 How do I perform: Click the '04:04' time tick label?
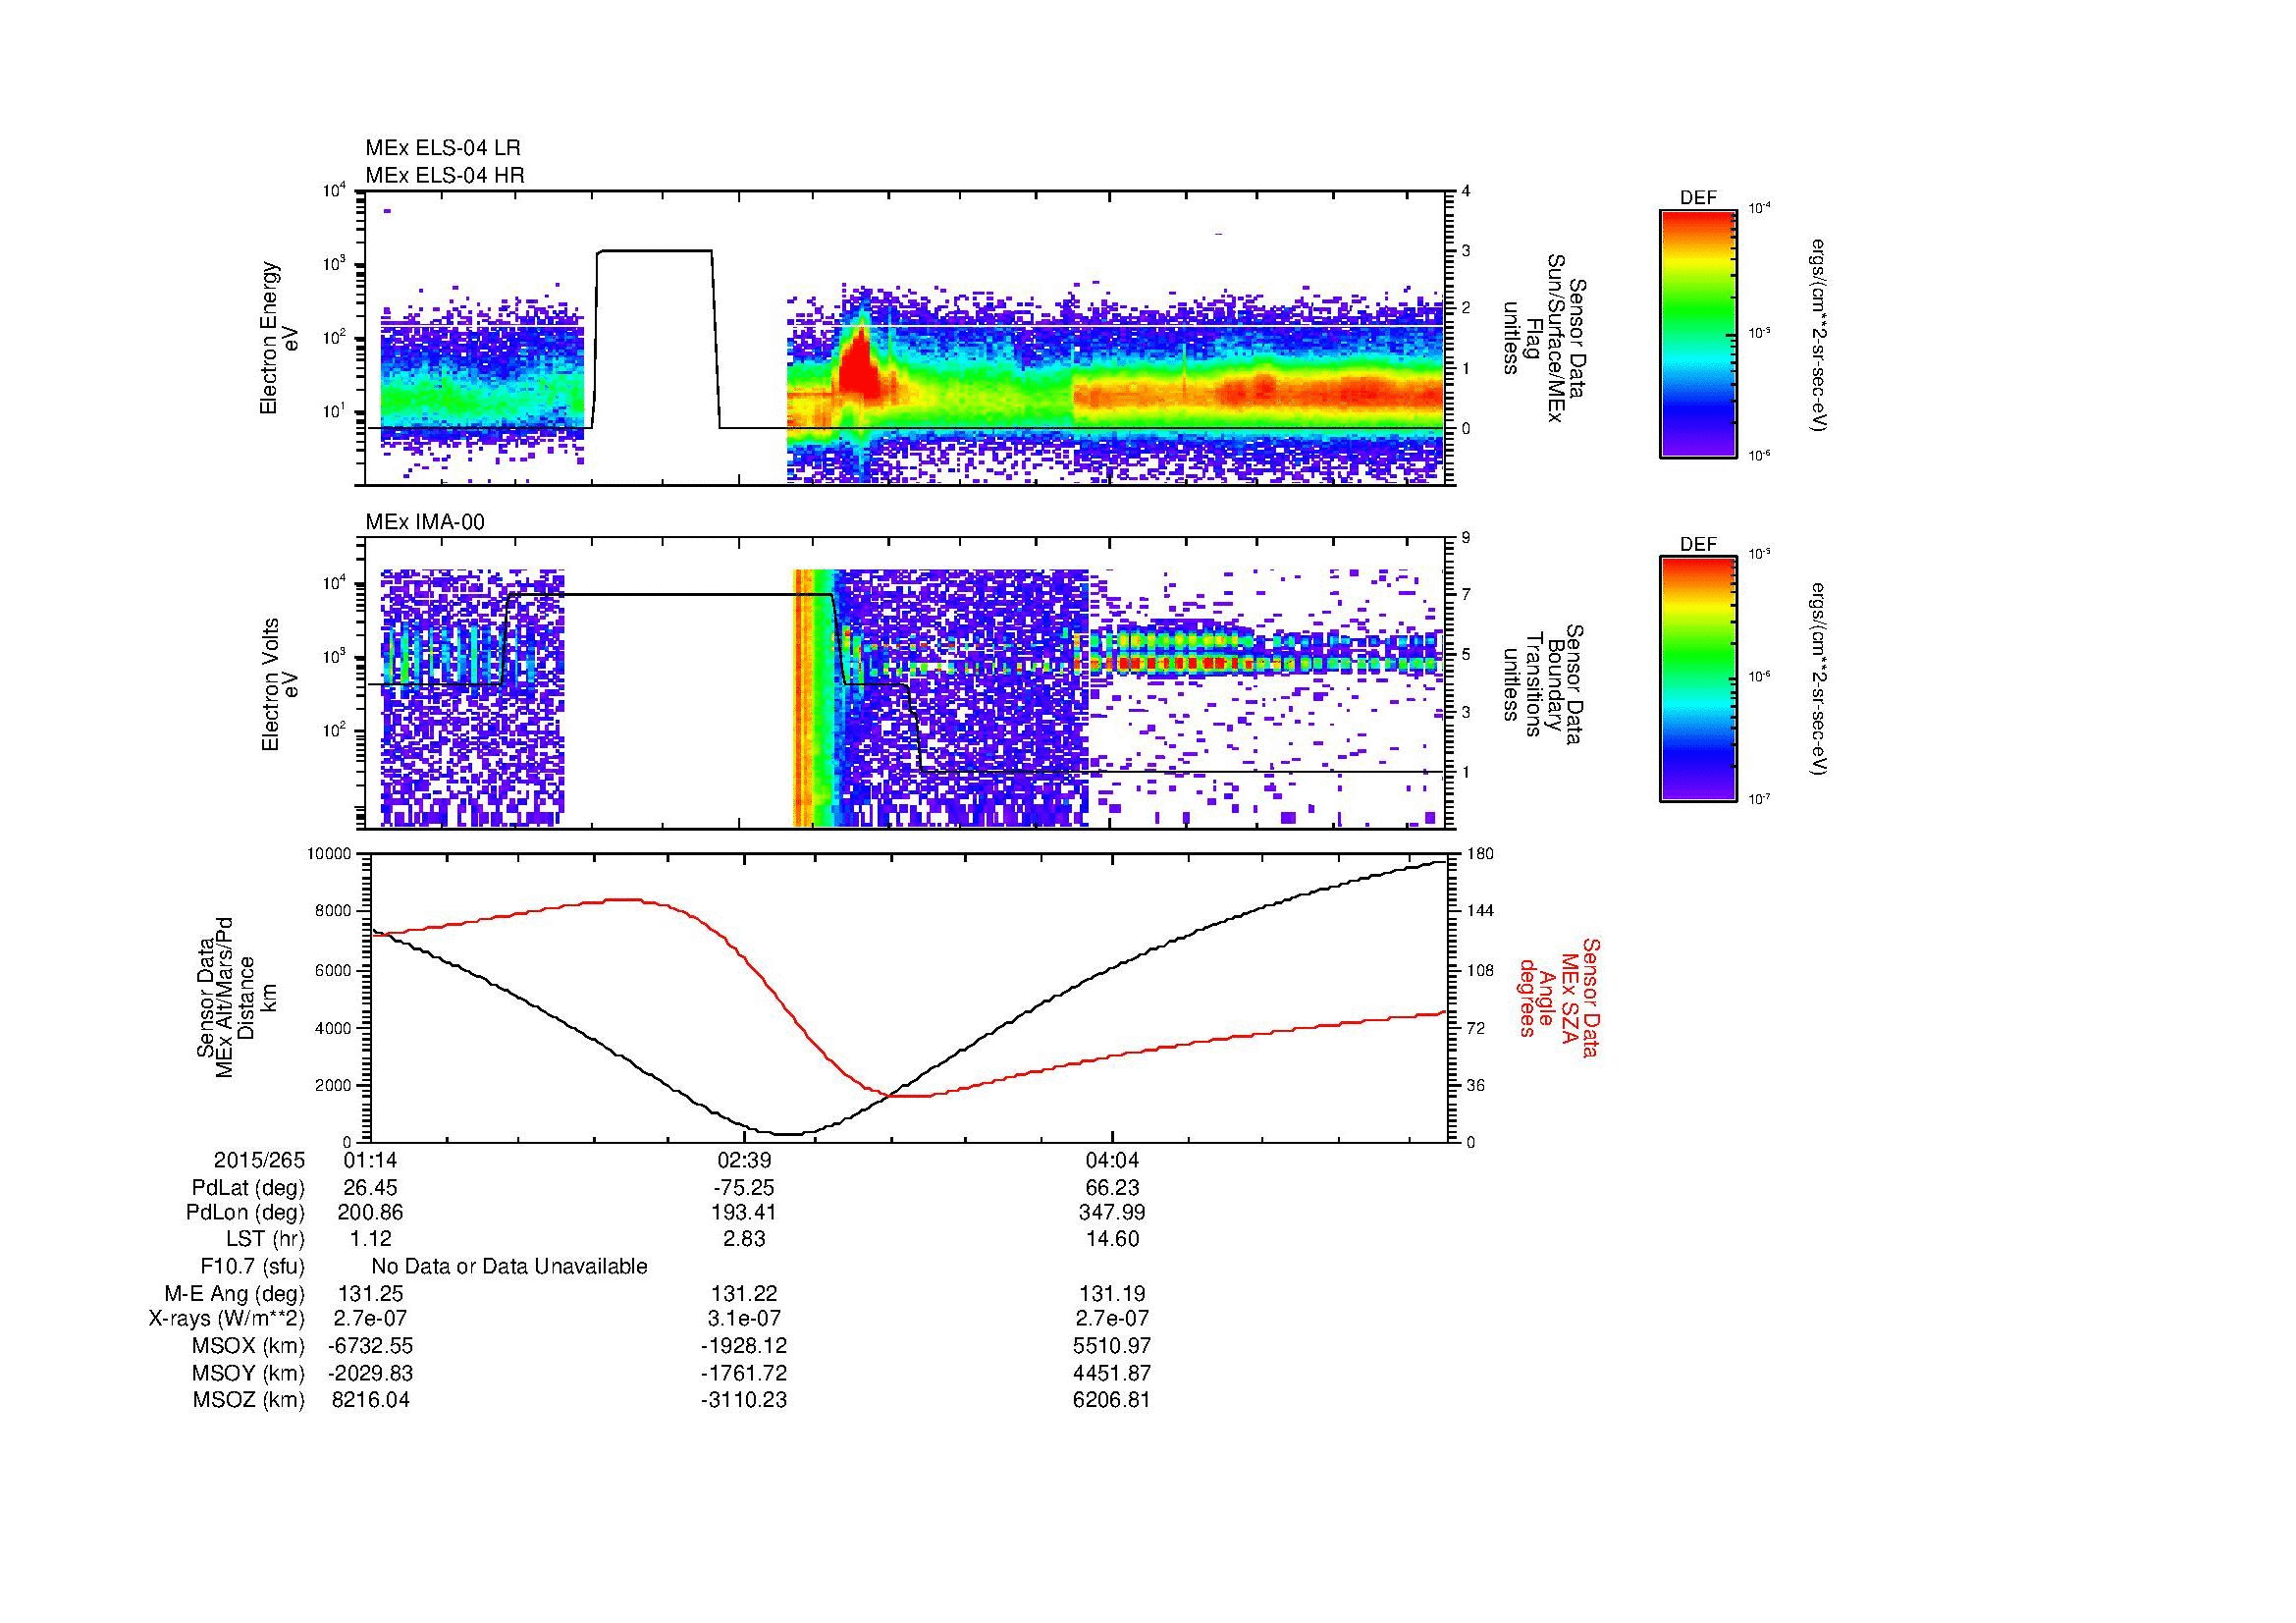click(x=1112, y=1161)
